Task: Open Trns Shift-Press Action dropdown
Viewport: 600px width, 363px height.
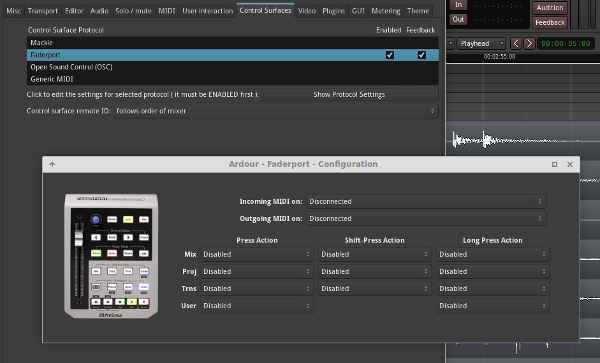Action: [375, 289]
